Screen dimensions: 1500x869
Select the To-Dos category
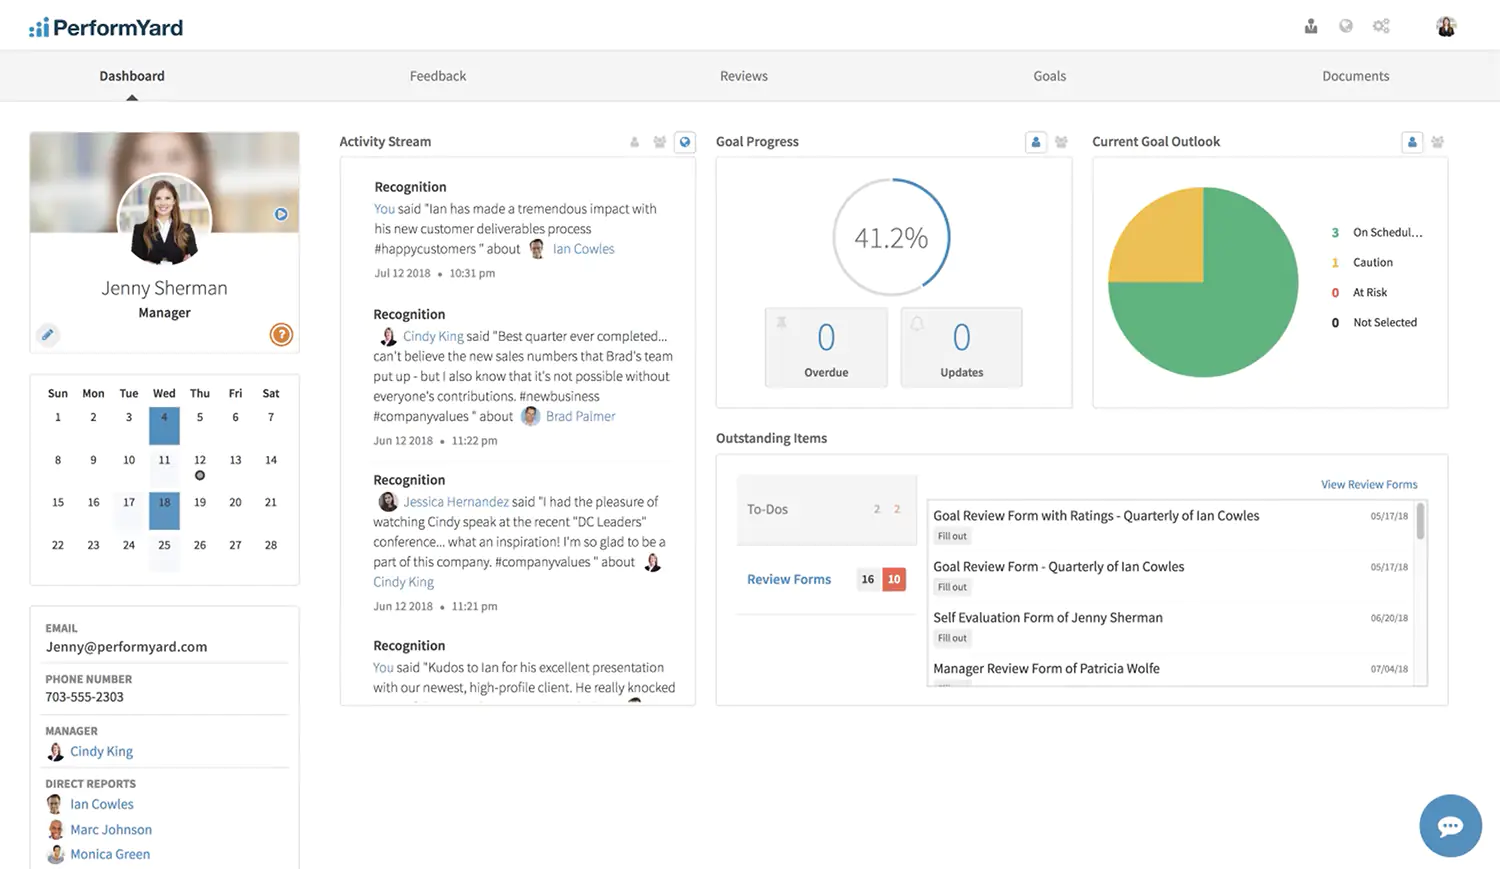826,509
